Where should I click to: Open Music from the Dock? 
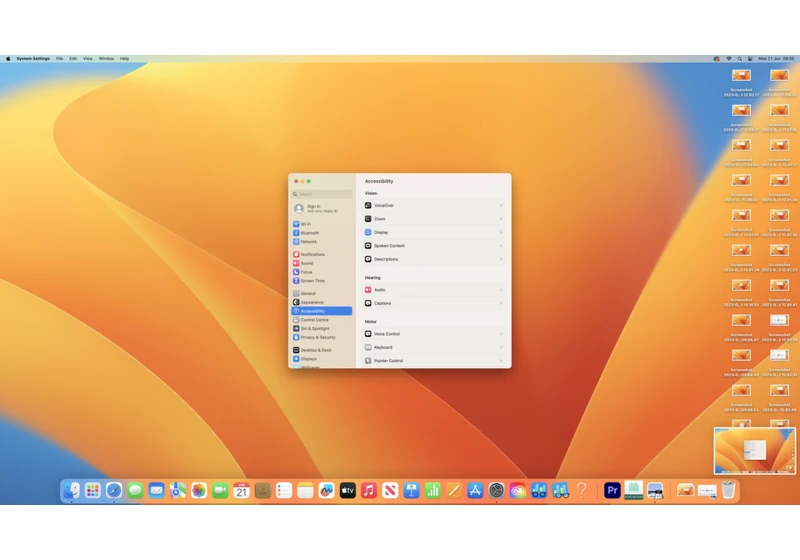tap(369, 491)
